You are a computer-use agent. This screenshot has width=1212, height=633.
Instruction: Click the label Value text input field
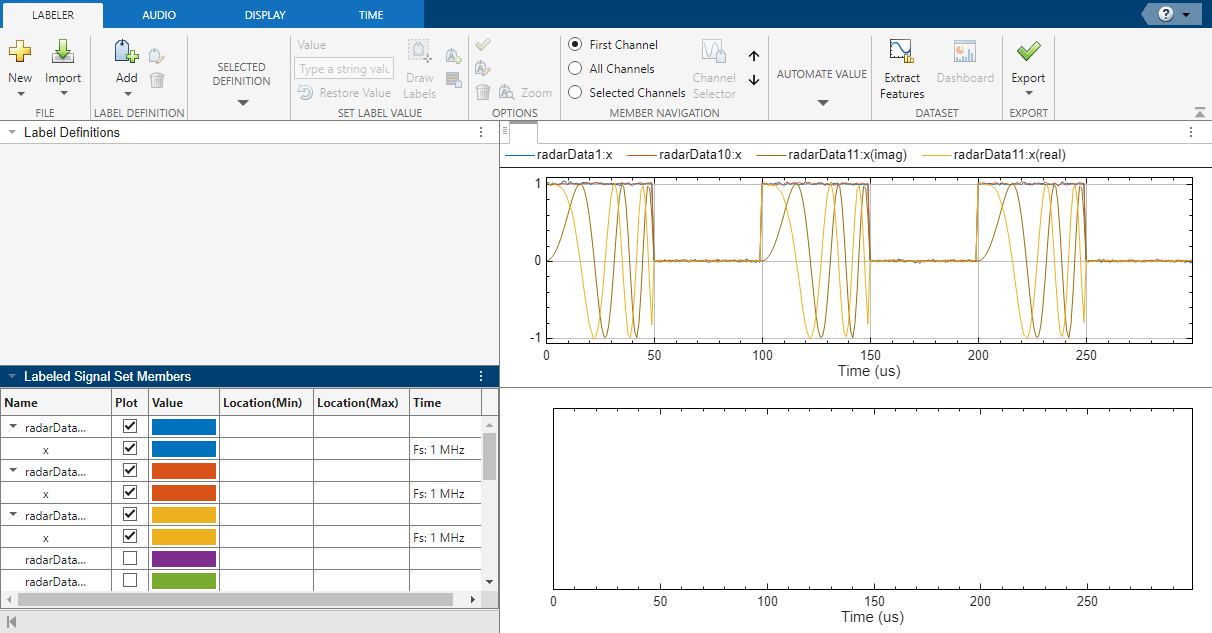tap(344, 69)
